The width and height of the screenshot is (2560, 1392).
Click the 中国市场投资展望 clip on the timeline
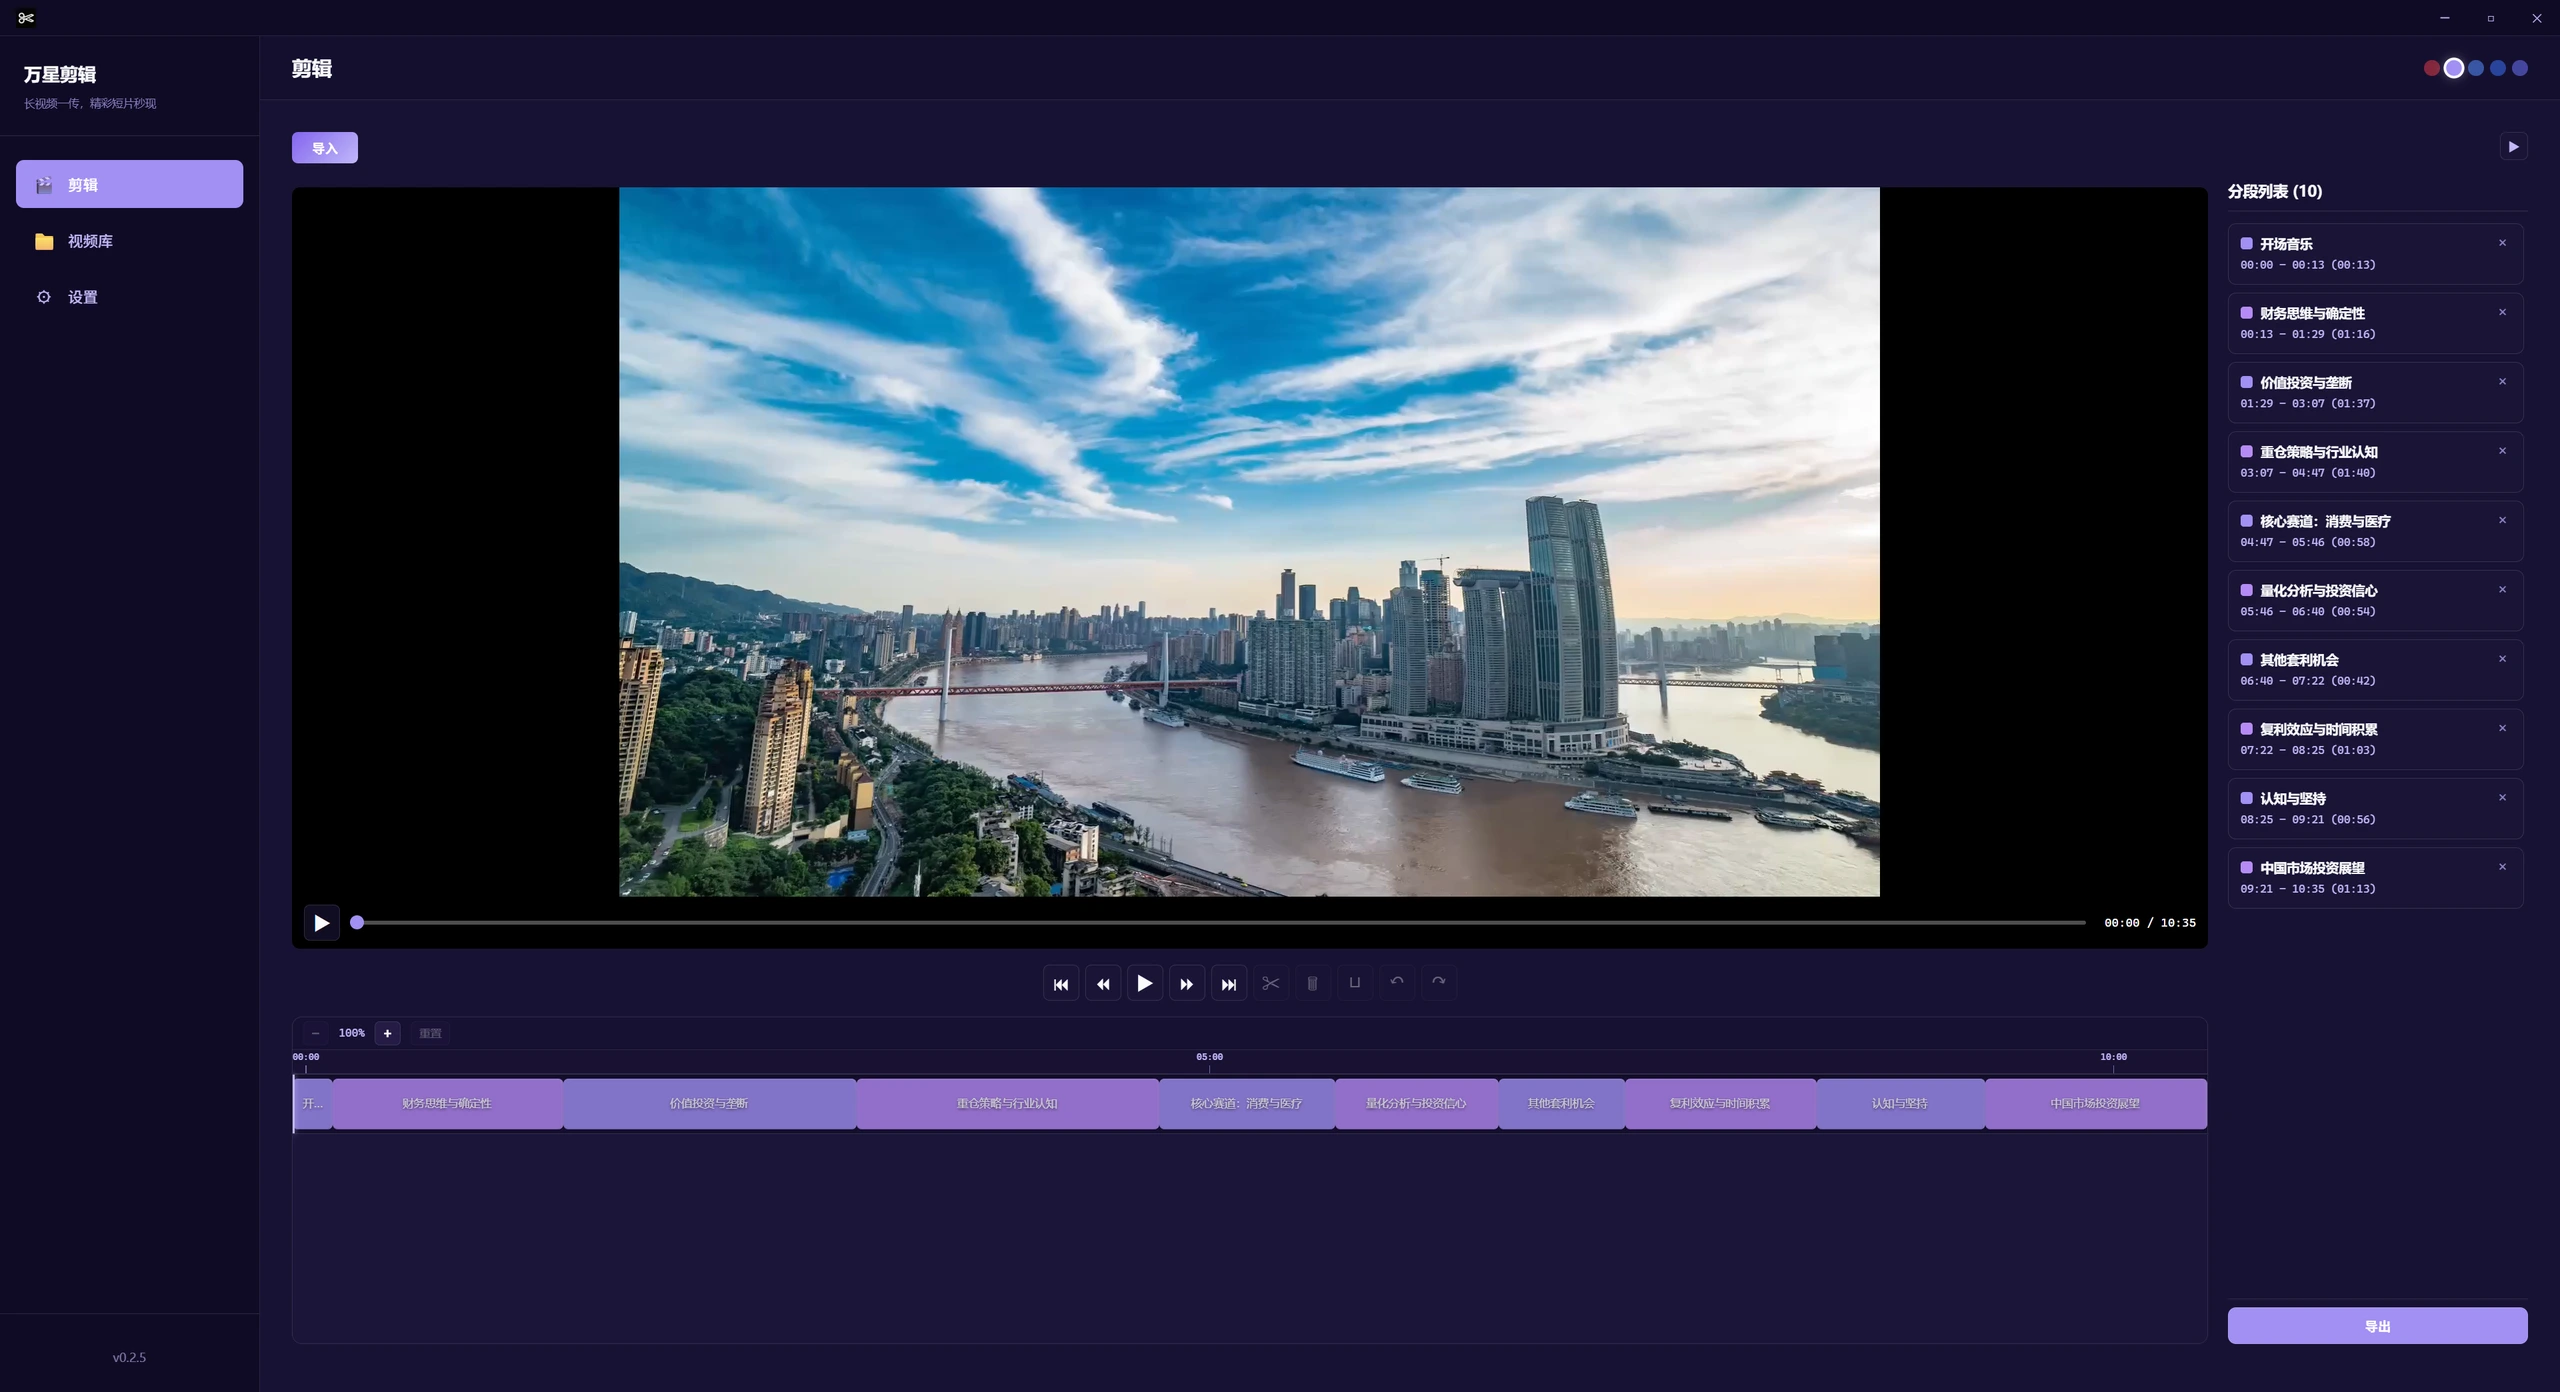(2096, 1104)
